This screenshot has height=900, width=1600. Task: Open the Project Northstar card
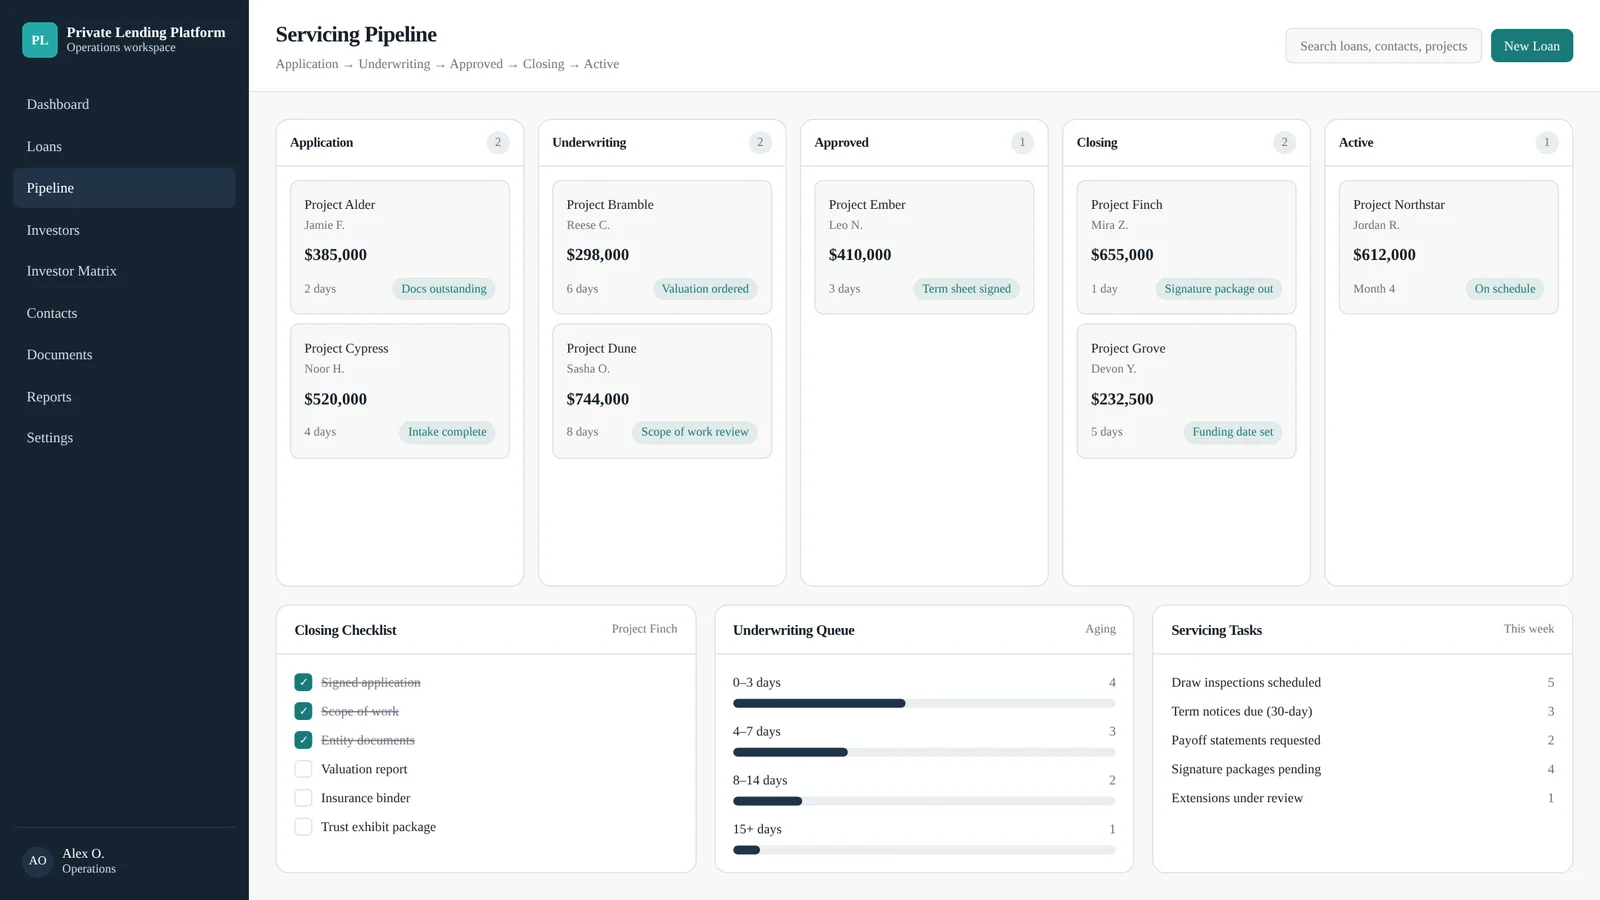(x=1448, y=247)
